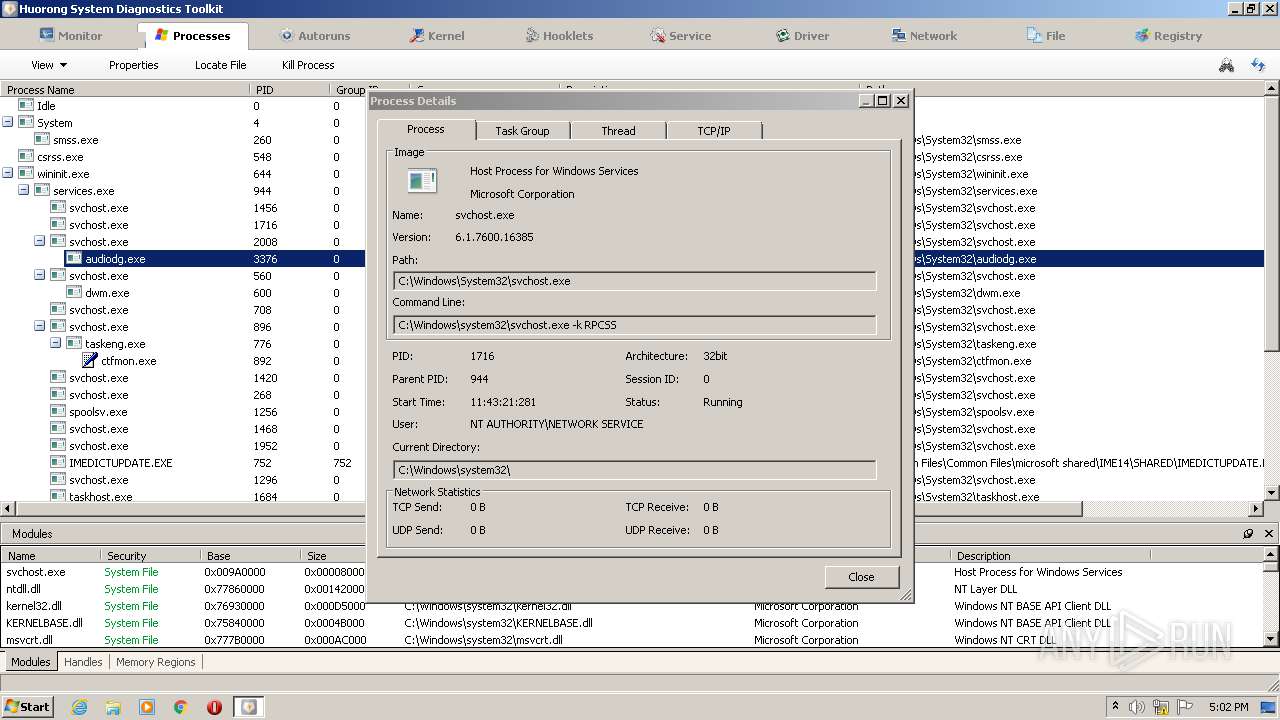
Task: Select the Modules bottom tab
Action: (x=30, y=662)
